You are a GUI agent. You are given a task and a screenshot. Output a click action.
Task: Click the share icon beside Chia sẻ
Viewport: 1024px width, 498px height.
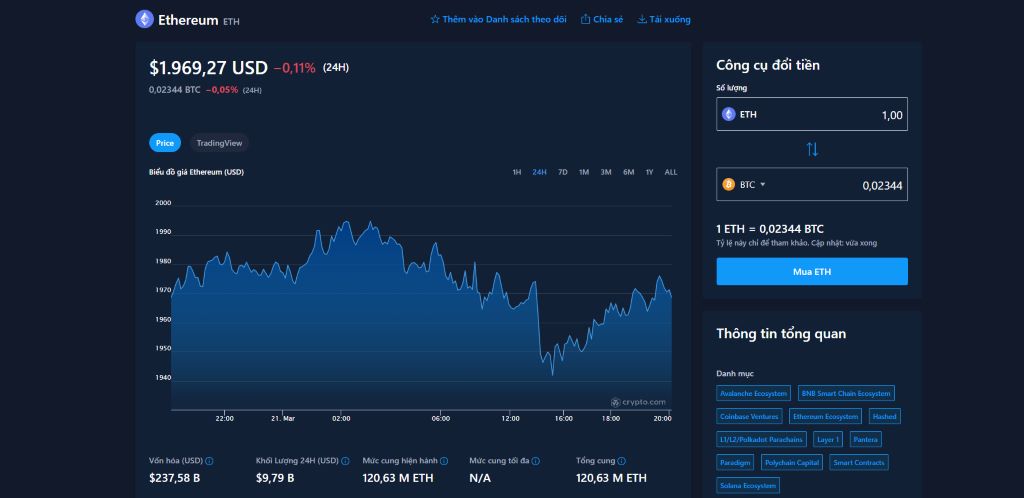(585, 20)
